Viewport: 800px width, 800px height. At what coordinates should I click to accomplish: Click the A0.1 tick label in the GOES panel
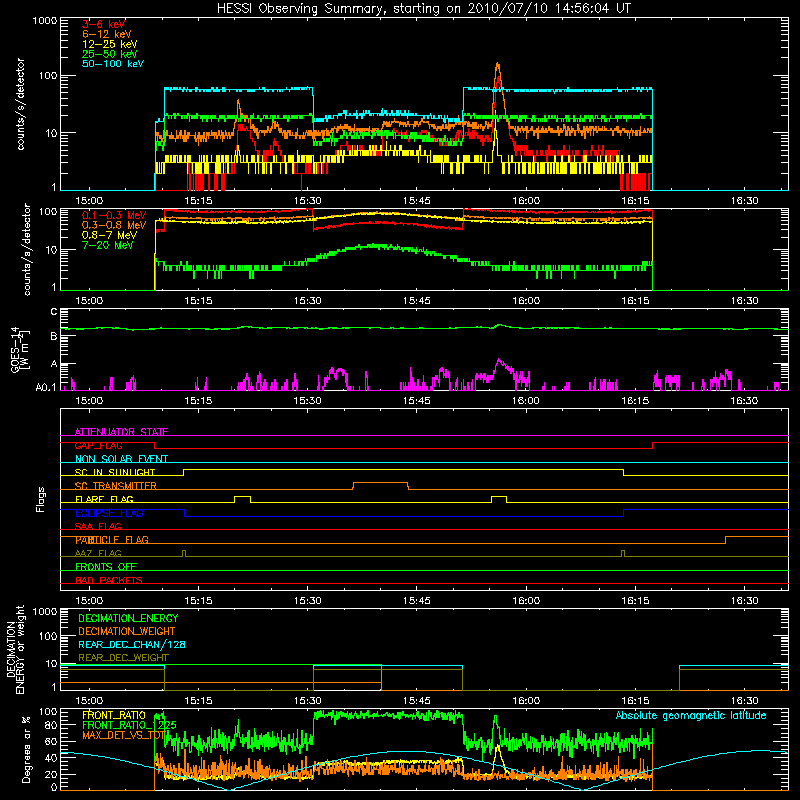coord(46,387)
